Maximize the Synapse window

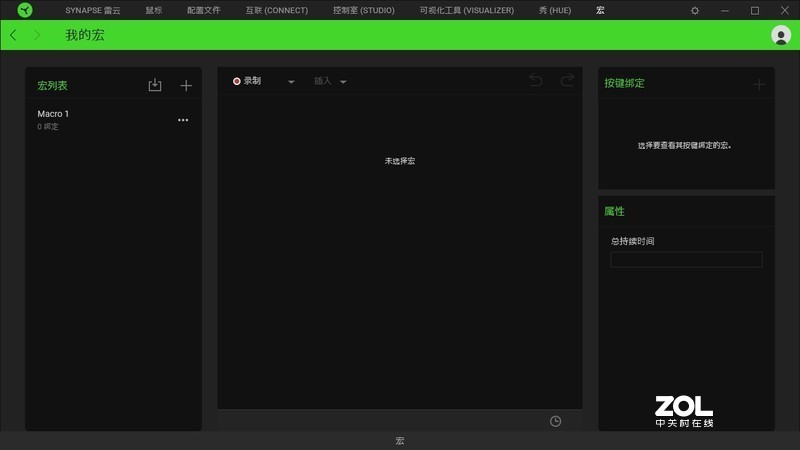(x=755, y=10)
